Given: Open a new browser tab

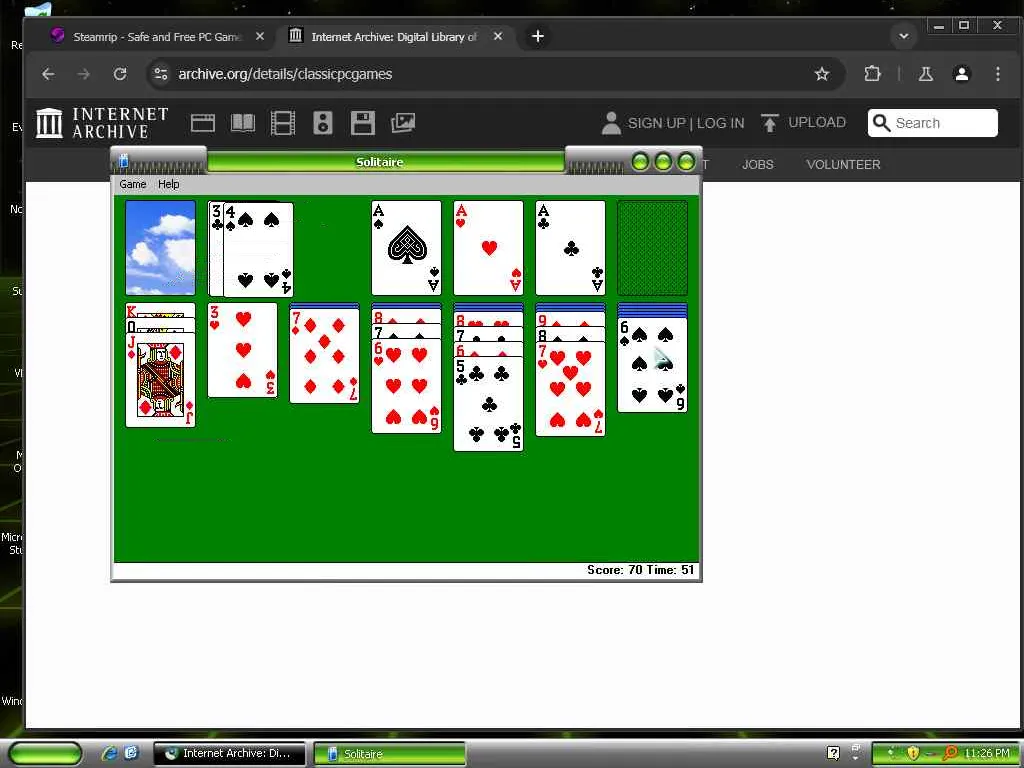Looking at the screenshot, I should click(537, 37).
